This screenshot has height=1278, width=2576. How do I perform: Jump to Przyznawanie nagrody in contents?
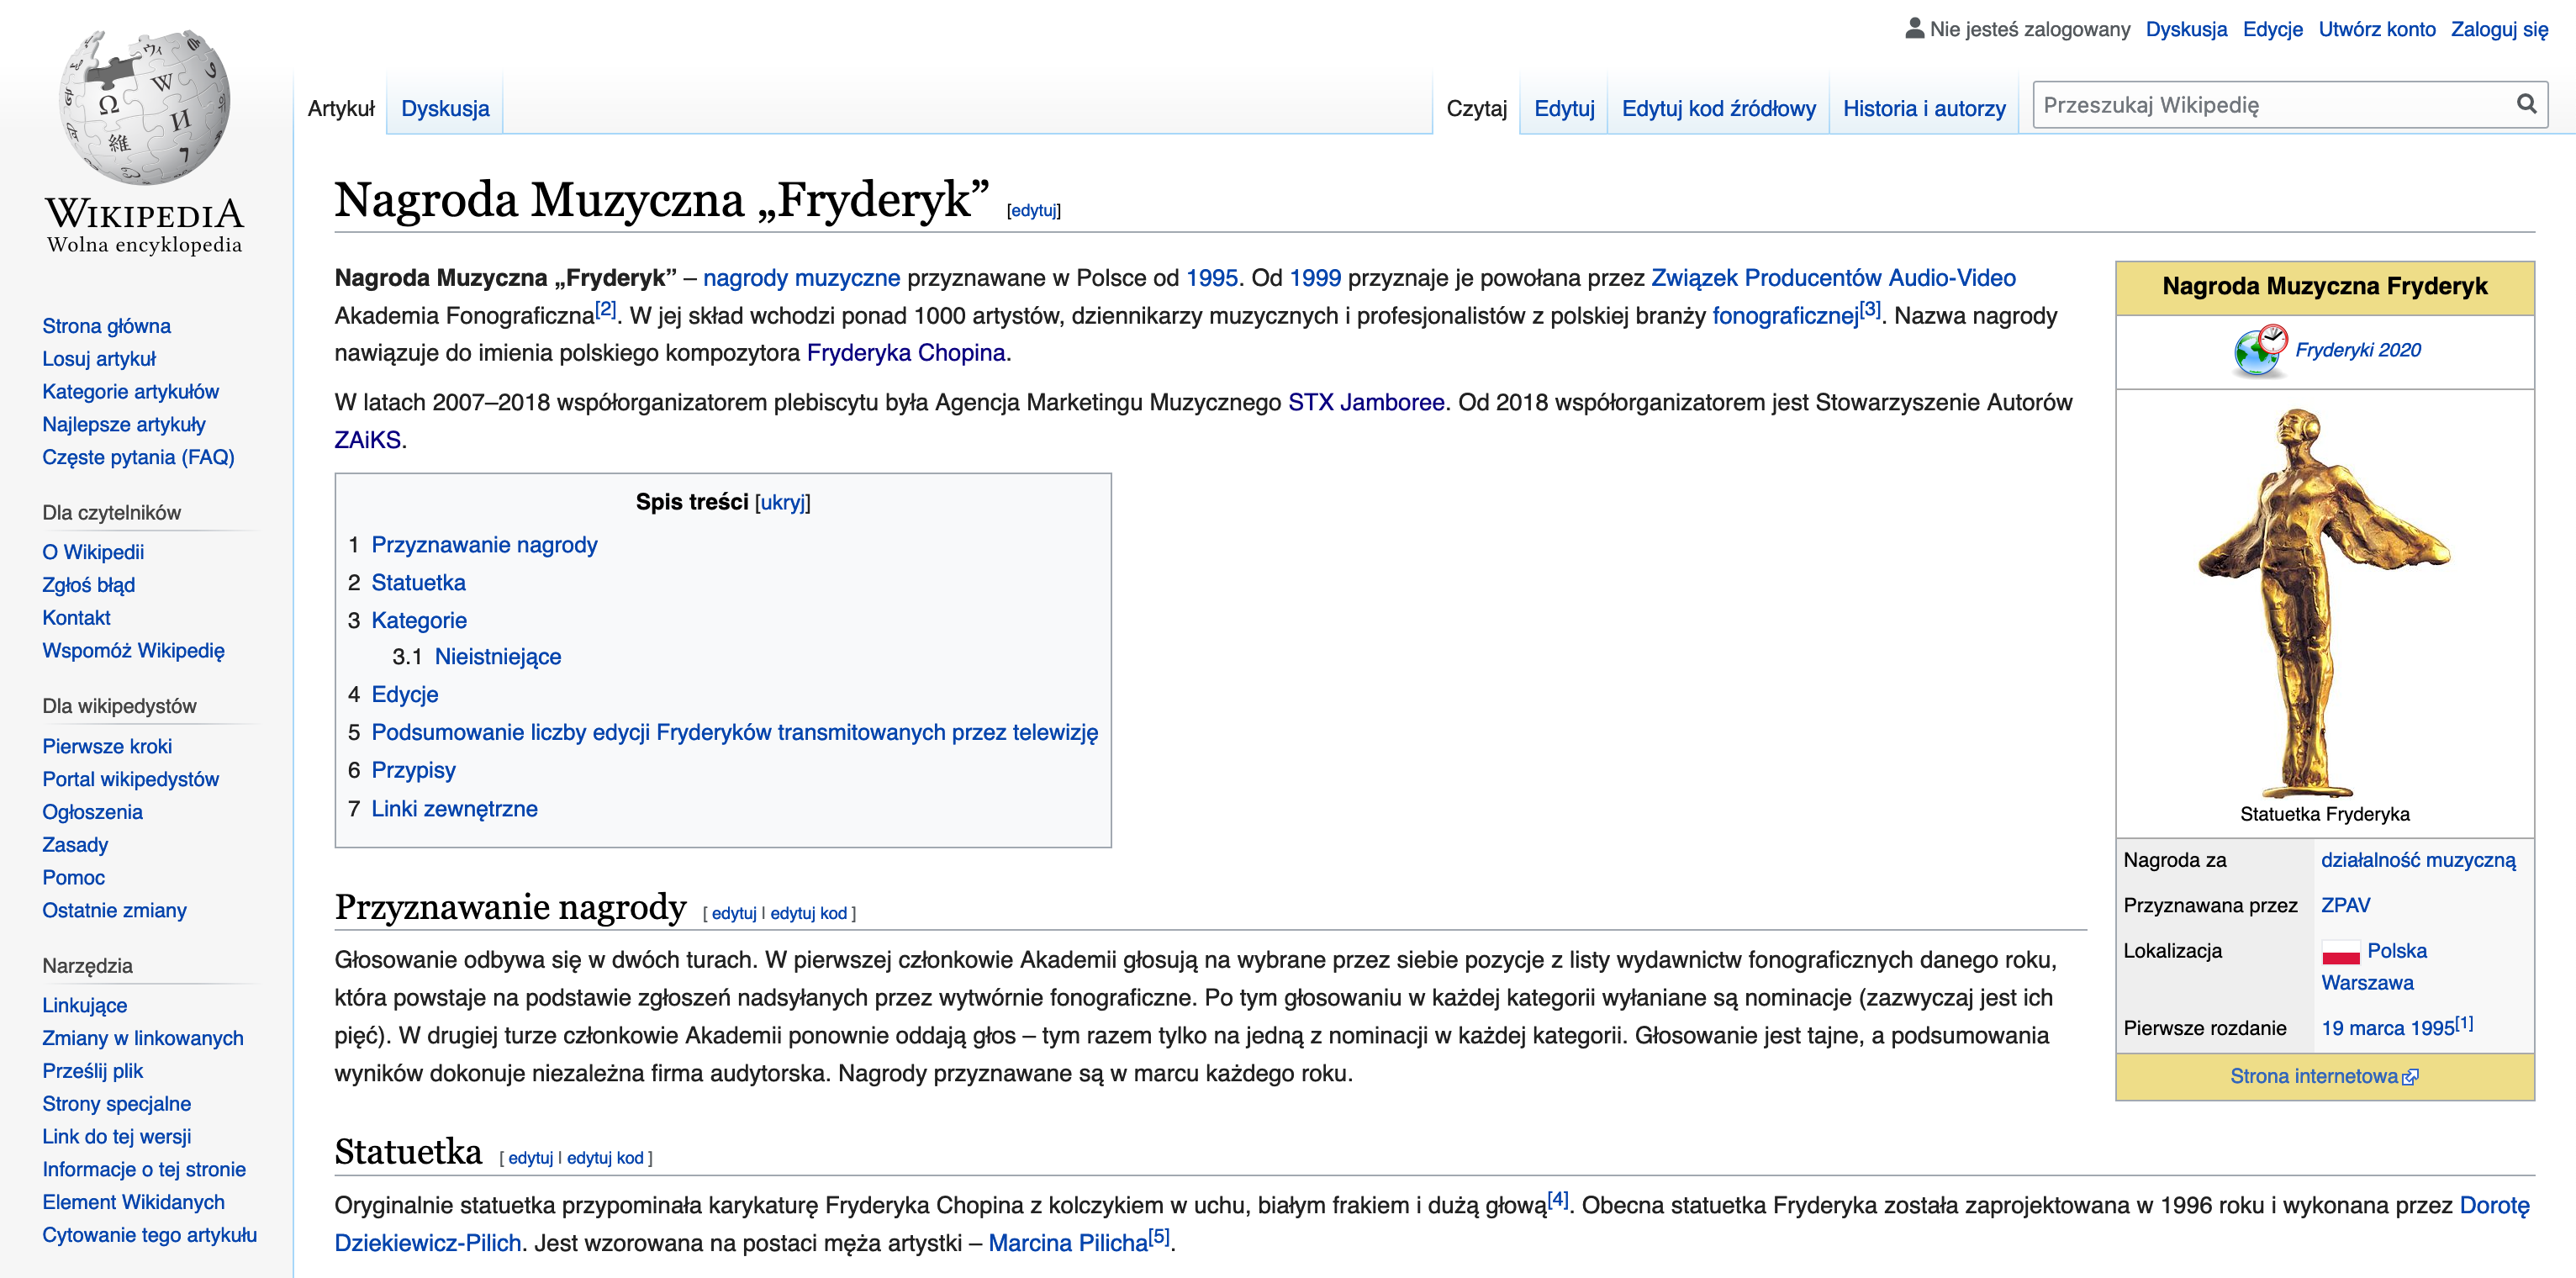pyautogui.click(x=484, y=545)
